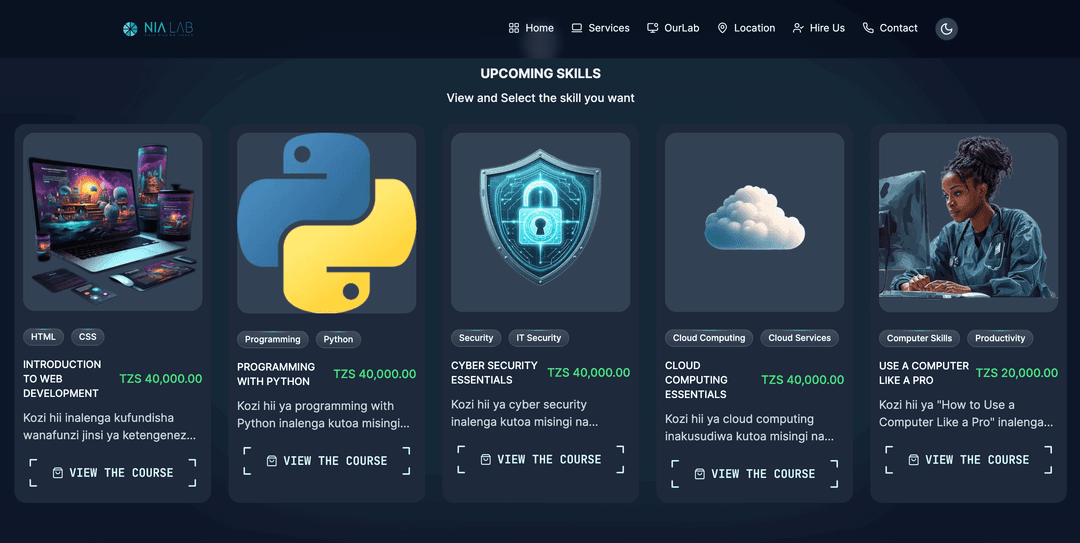The height and width of the screenshot is (543, 1080).
Task: Select the HTML tag
Action: (43, 337)
